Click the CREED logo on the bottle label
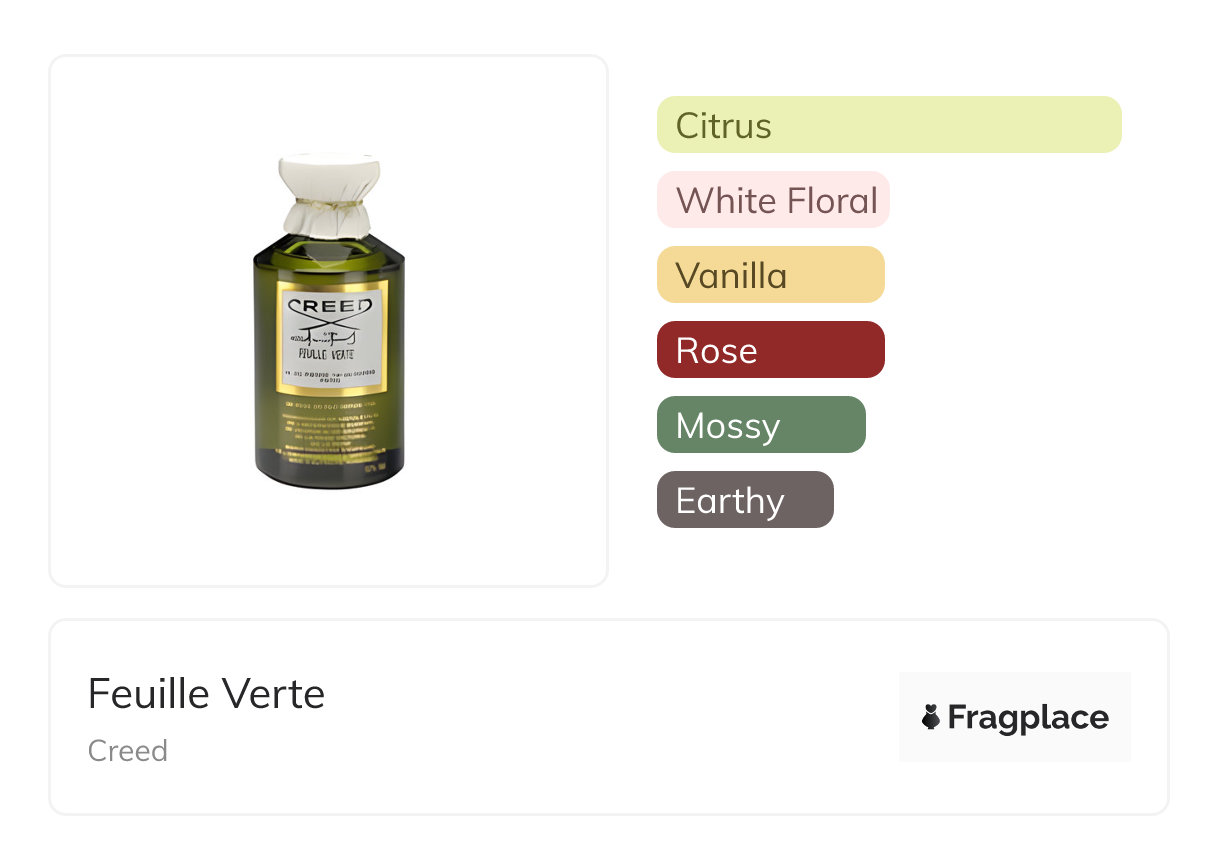 [x=328, y=305]
